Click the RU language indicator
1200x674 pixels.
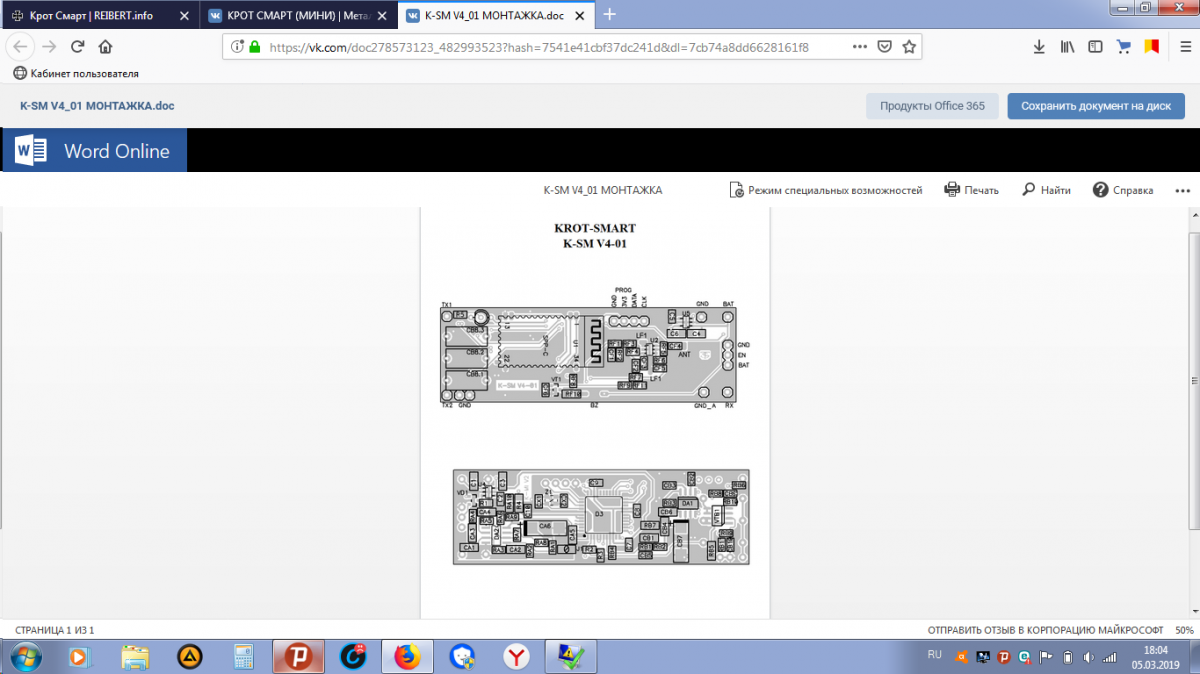point(935,655)
